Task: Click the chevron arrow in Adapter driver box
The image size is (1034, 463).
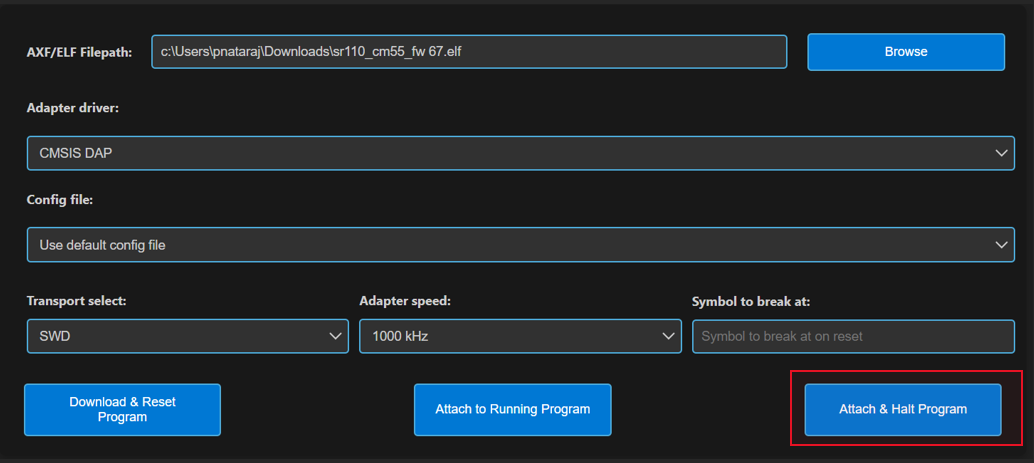Action: pyautogui.click(x=1001, y=153)
